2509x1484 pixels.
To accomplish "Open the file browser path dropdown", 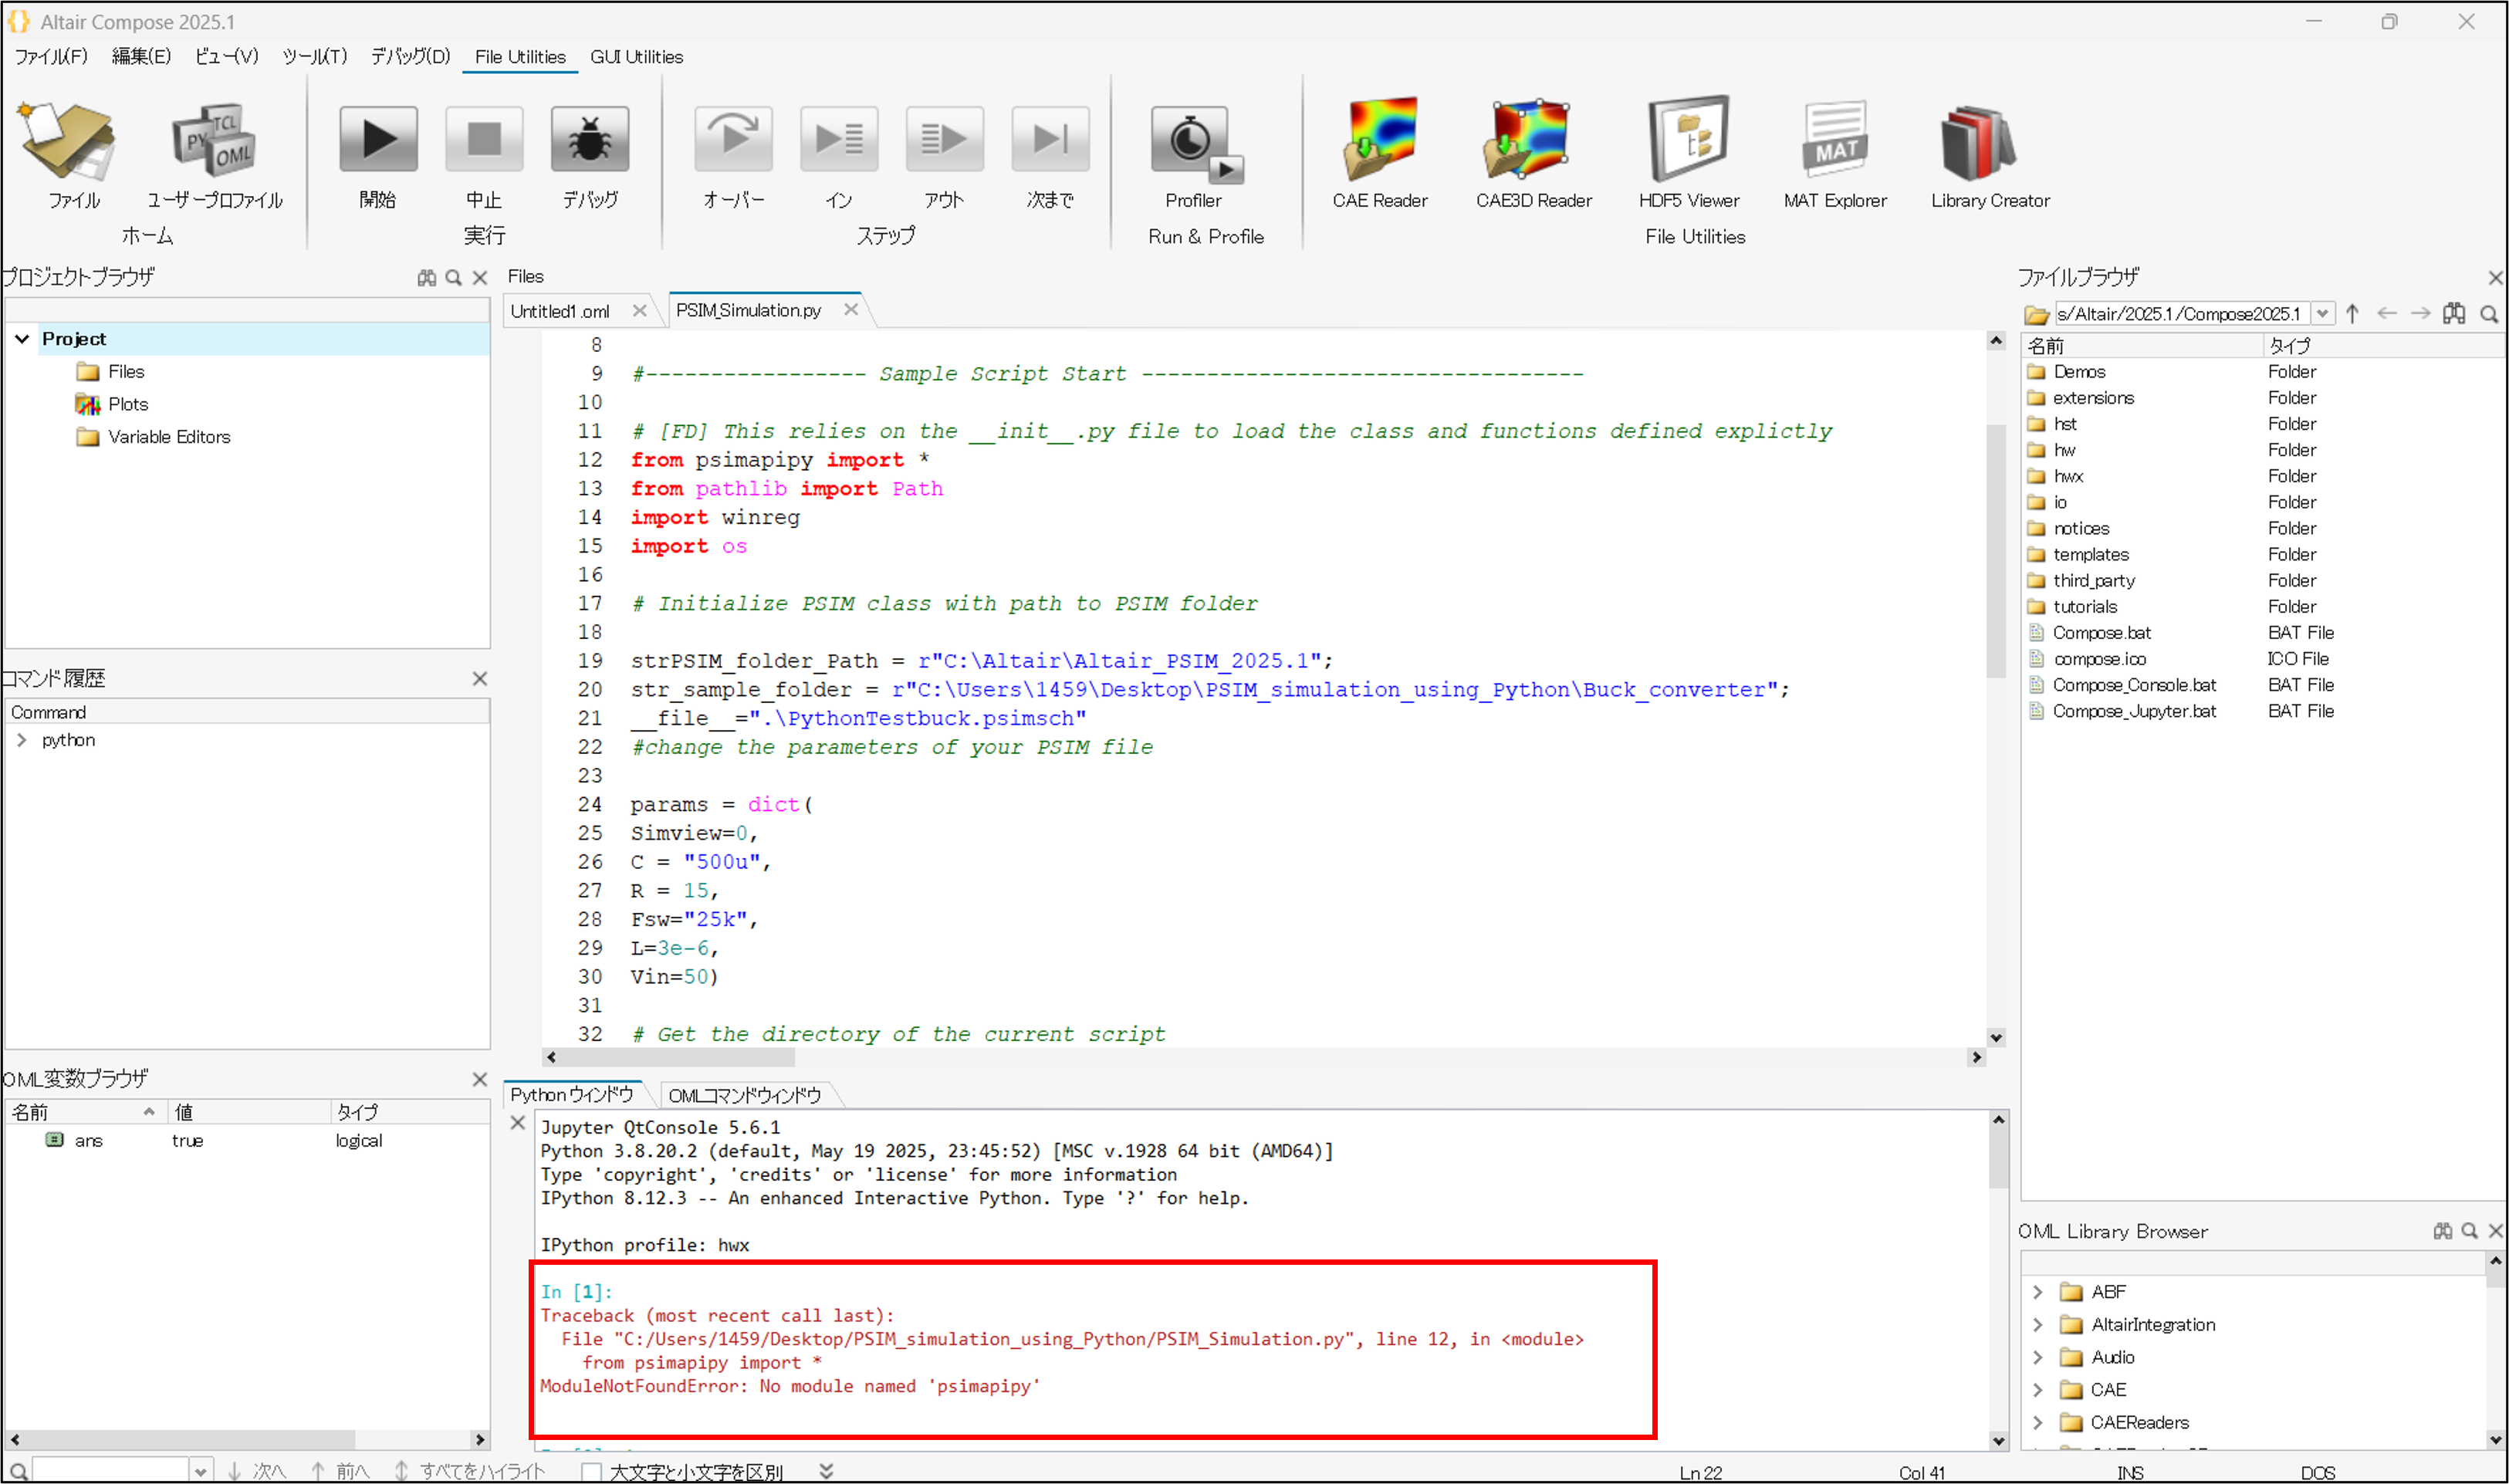I will pyautogui.click(x=2322, y=314).
